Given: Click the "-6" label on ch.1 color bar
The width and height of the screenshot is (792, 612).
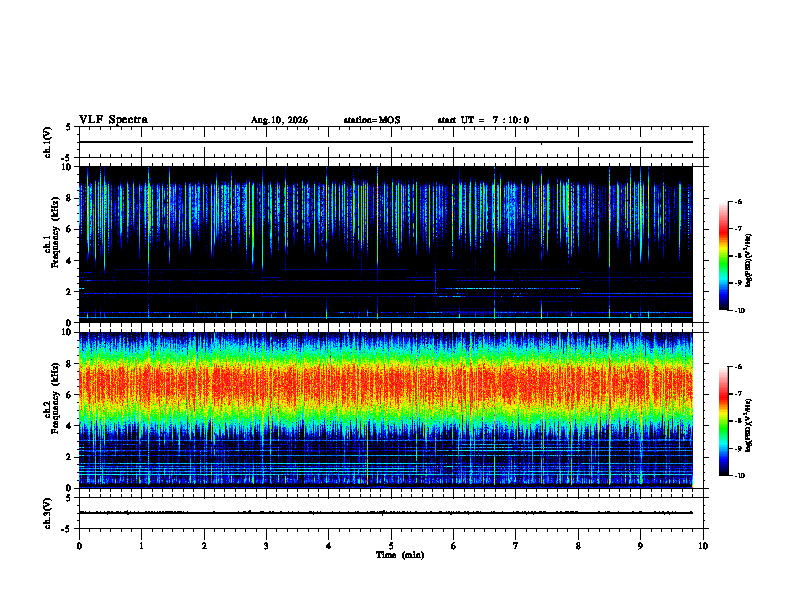Looking at the screenshot, I should [x=738, y=201].
